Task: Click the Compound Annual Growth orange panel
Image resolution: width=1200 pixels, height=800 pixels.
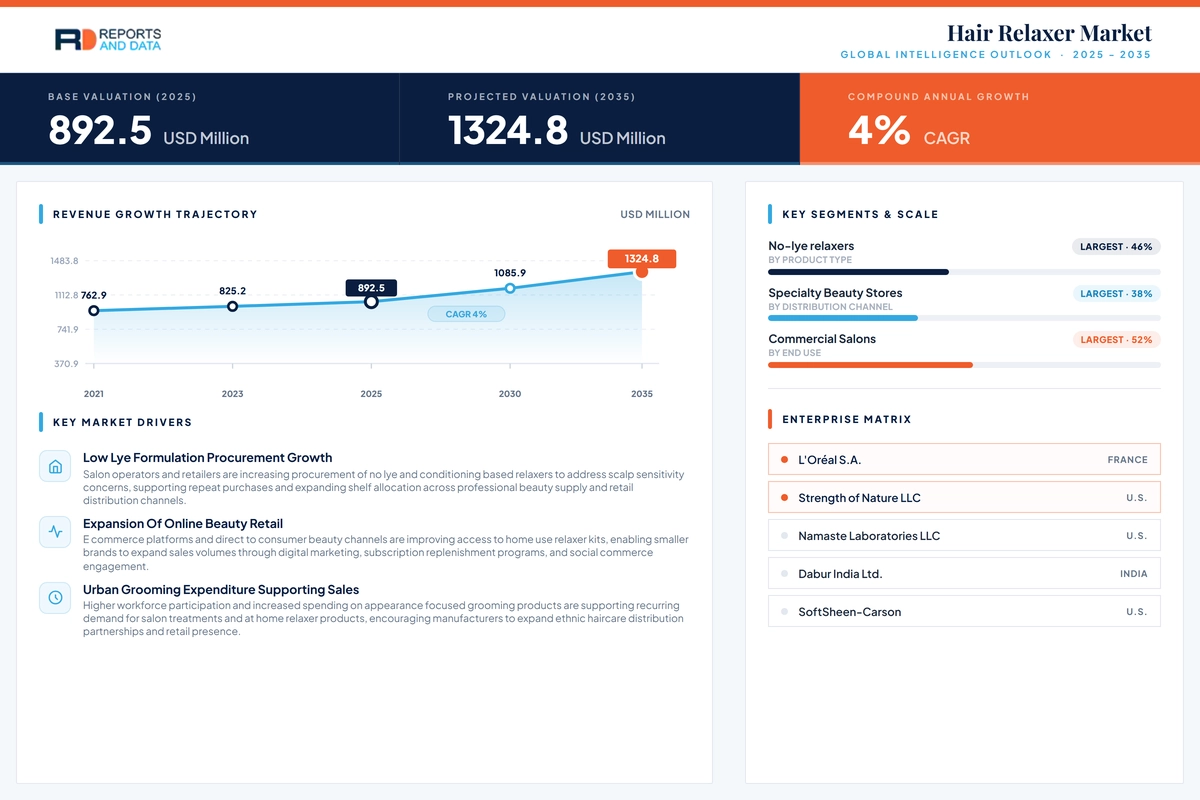Action: [1000, 119]
